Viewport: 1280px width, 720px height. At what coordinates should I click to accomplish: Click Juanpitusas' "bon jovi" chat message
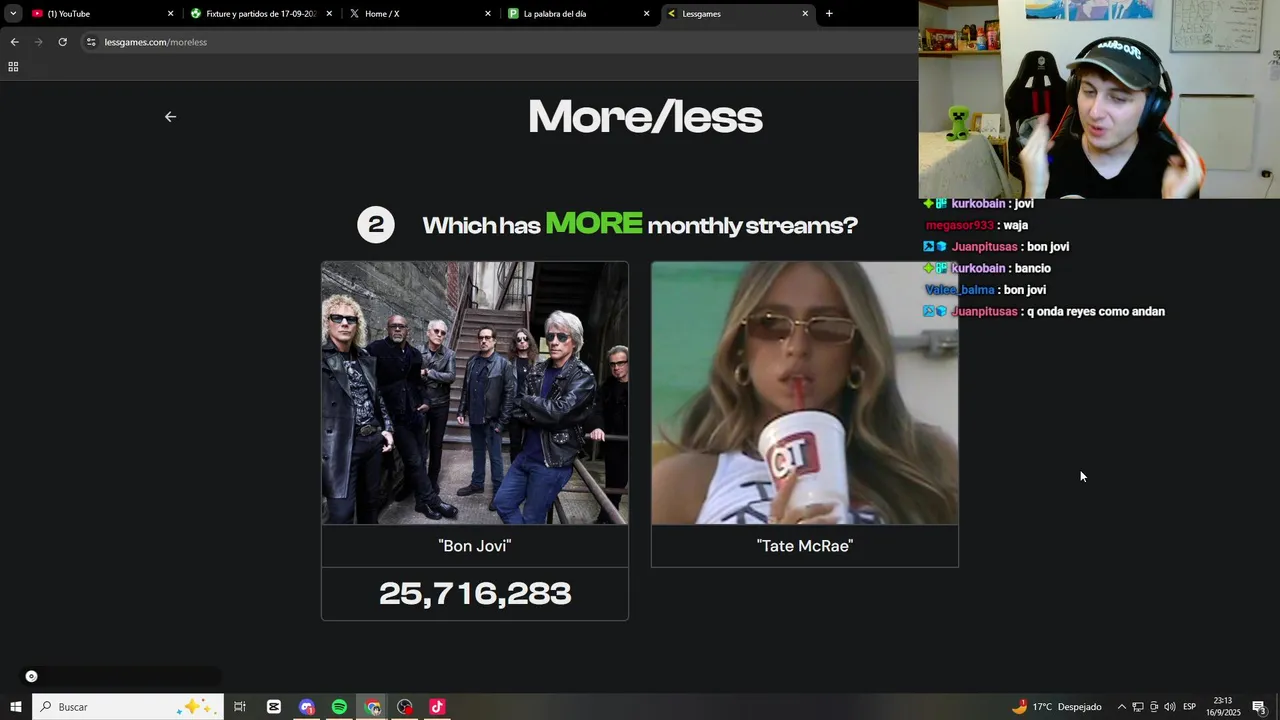(x=1048, y=247)
